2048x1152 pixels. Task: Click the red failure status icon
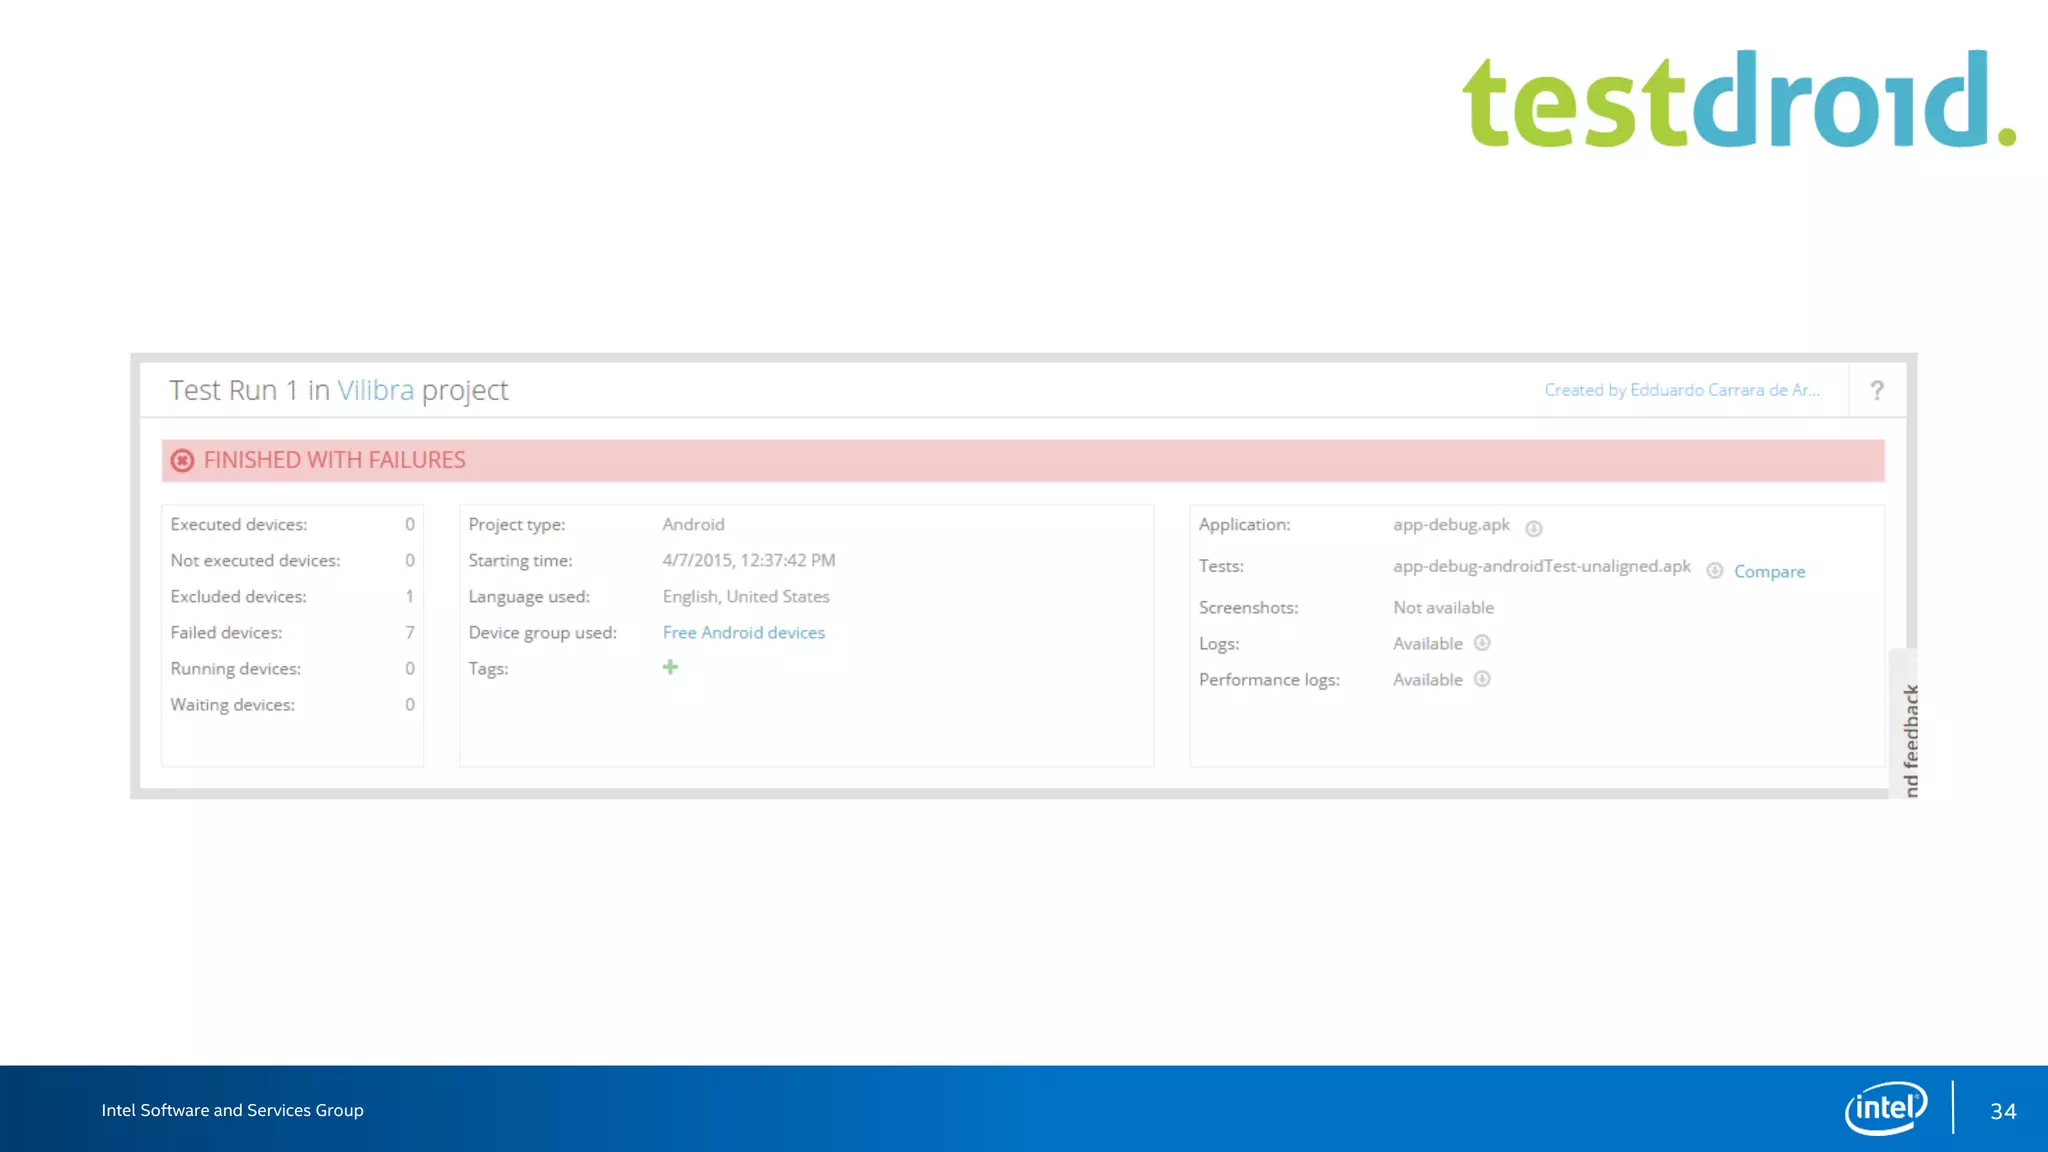(x=182, y=461)
